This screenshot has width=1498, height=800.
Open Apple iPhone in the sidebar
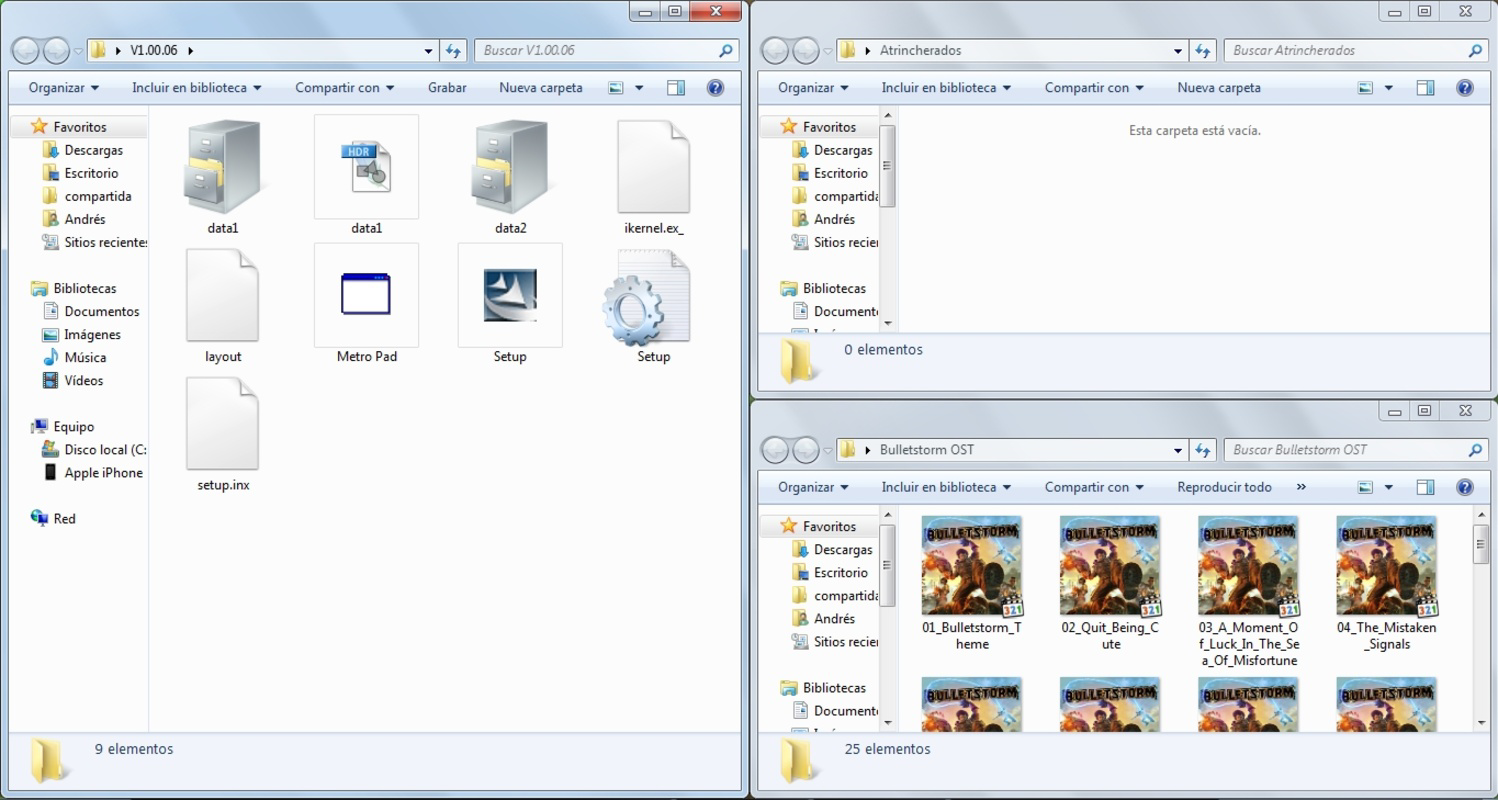tap(103, 473)
